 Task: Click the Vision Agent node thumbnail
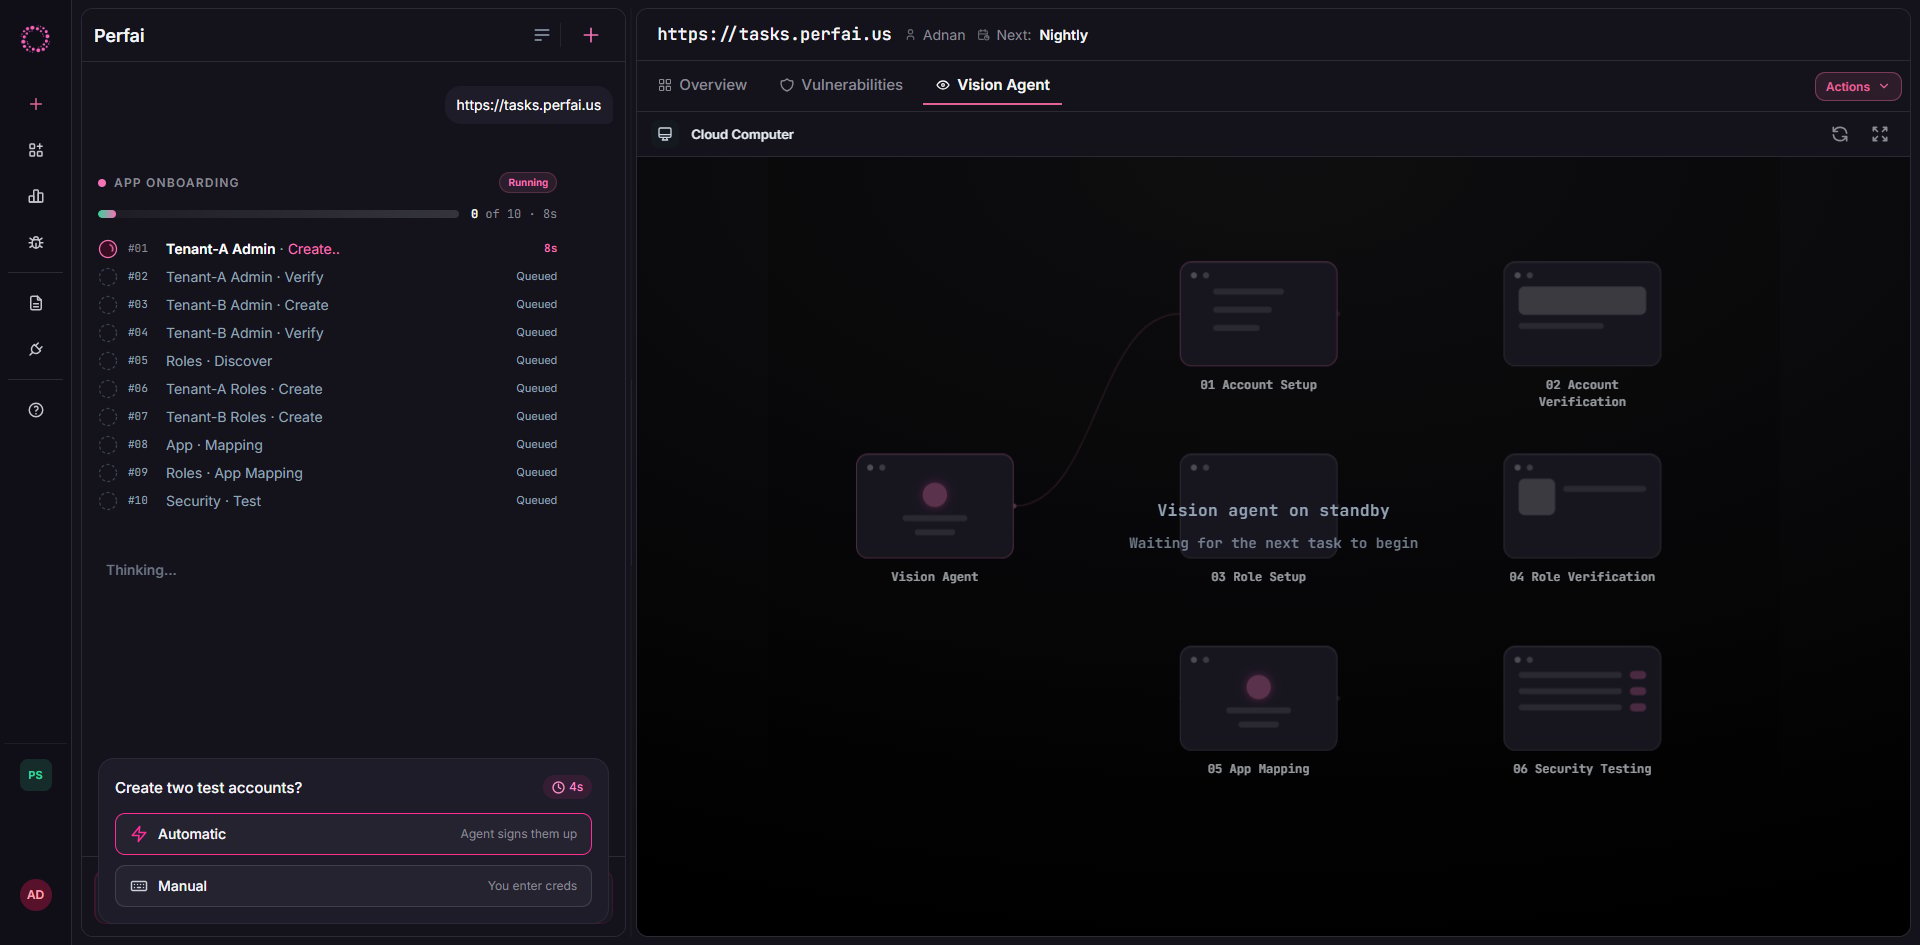(x=935, y=506)
